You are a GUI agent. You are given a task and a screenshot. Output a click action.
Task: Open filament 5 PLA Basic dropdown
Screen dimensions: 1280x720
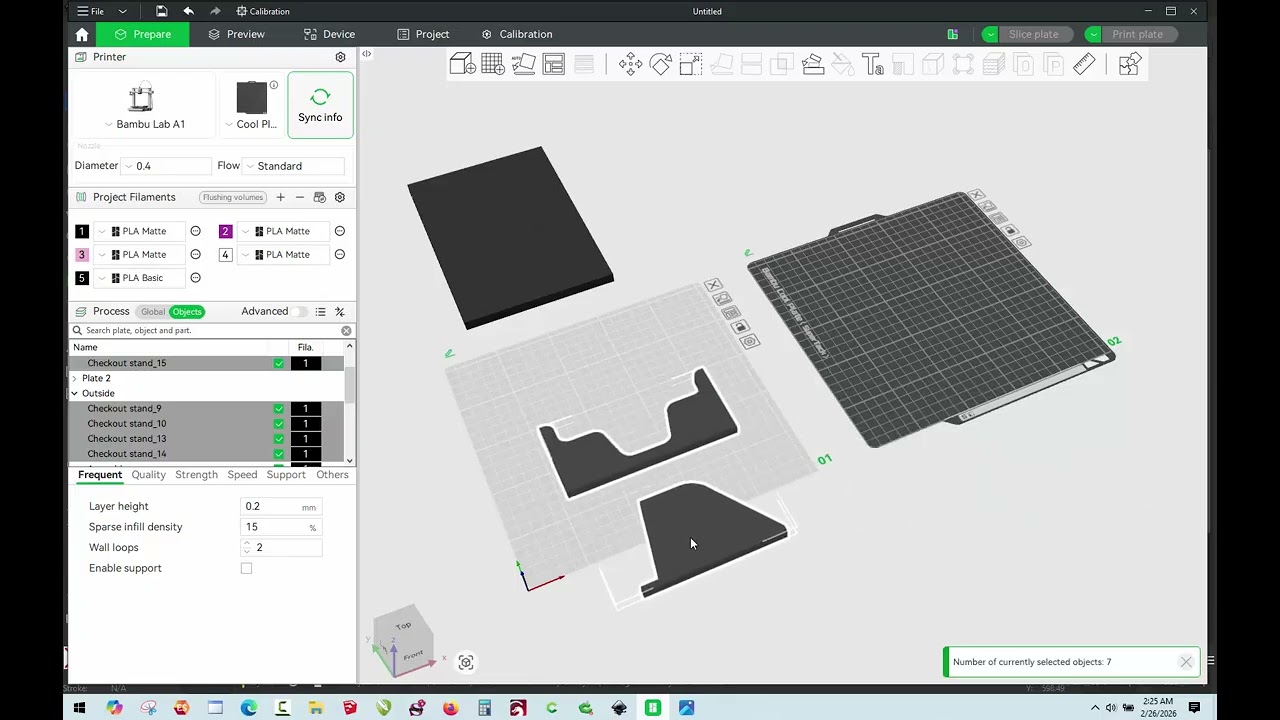click(x=141, y=278)
